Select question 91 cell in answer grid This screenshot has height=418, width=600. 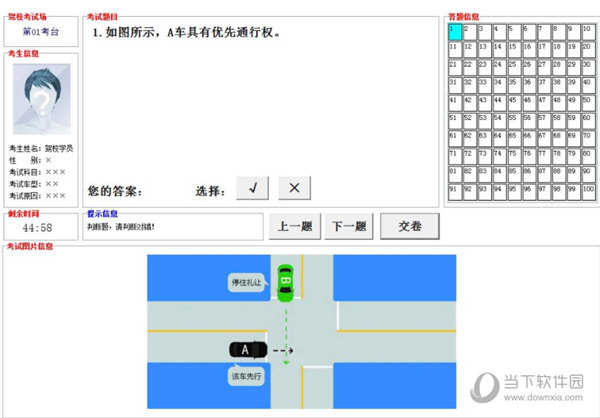click(455, 190)
